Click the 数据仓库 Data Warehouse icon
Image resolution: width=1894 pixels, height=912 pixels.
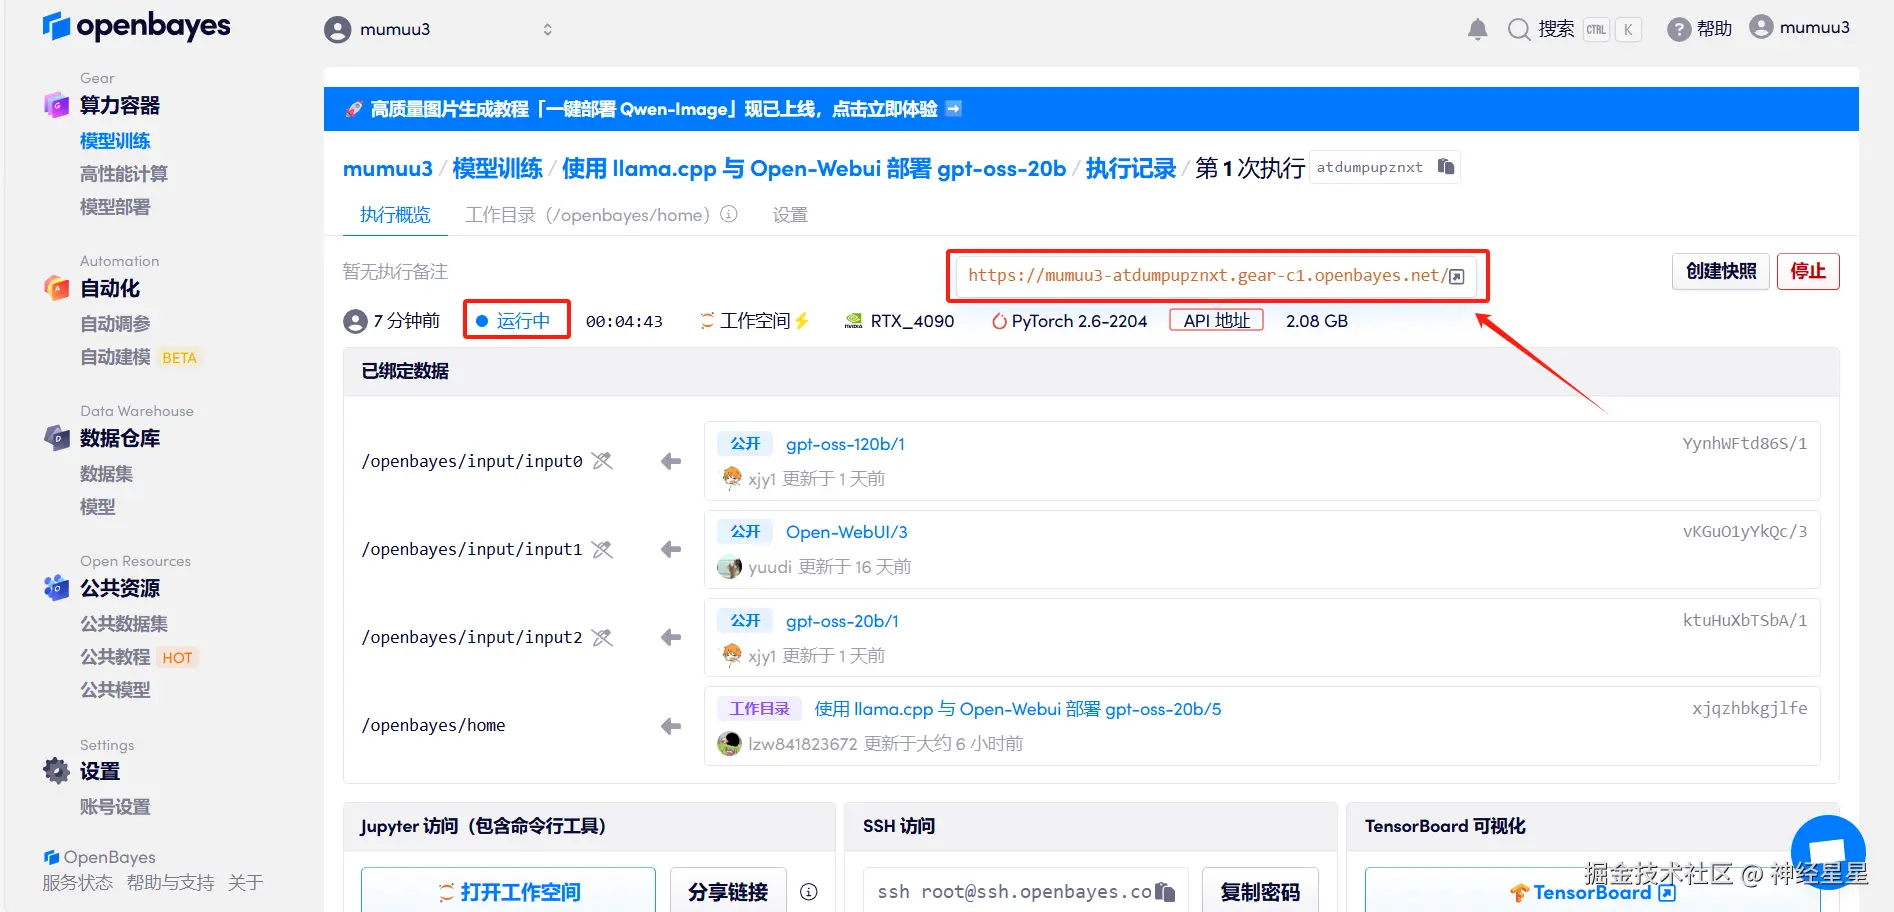(x=56, y=438)
